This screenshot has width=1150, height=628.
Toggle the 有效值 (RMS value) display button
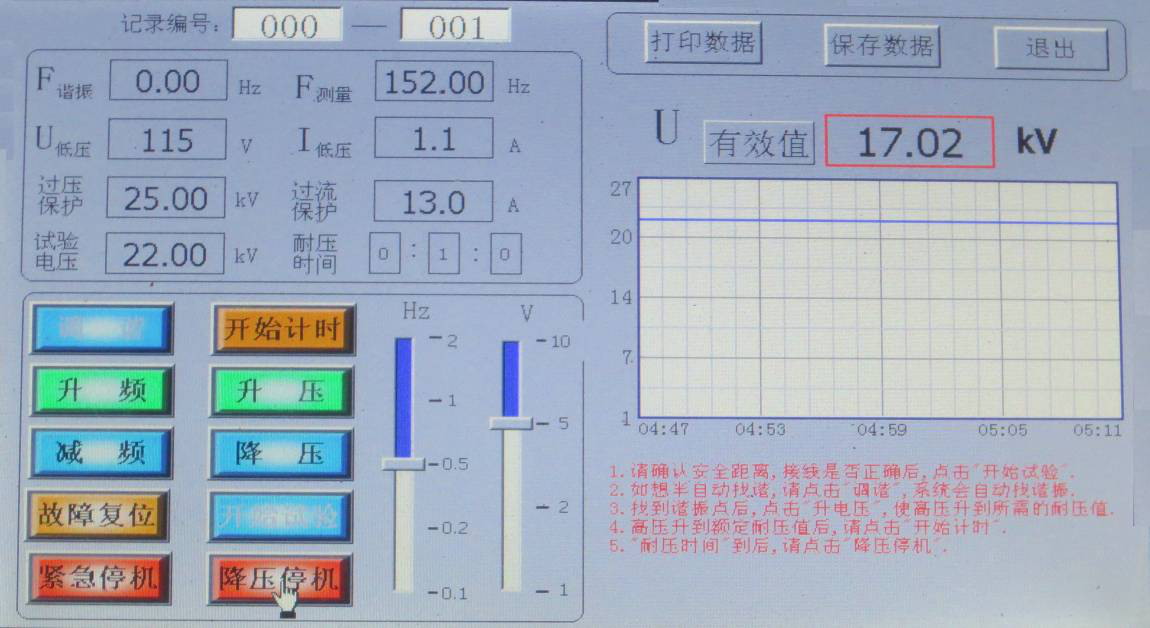pyautogui.click(x=758, y=143)
